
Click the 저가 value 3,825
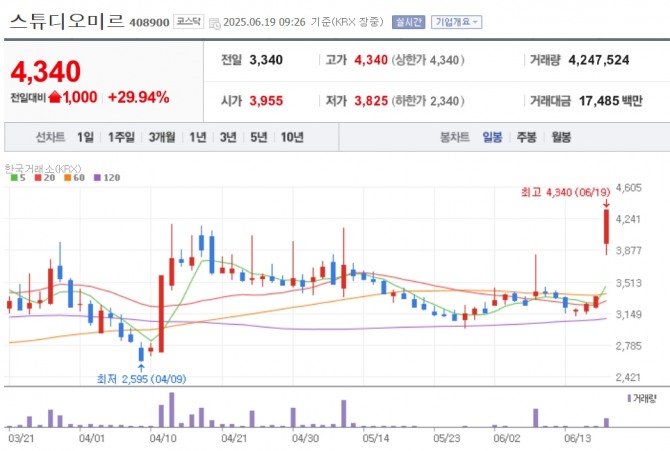(371, 101)
